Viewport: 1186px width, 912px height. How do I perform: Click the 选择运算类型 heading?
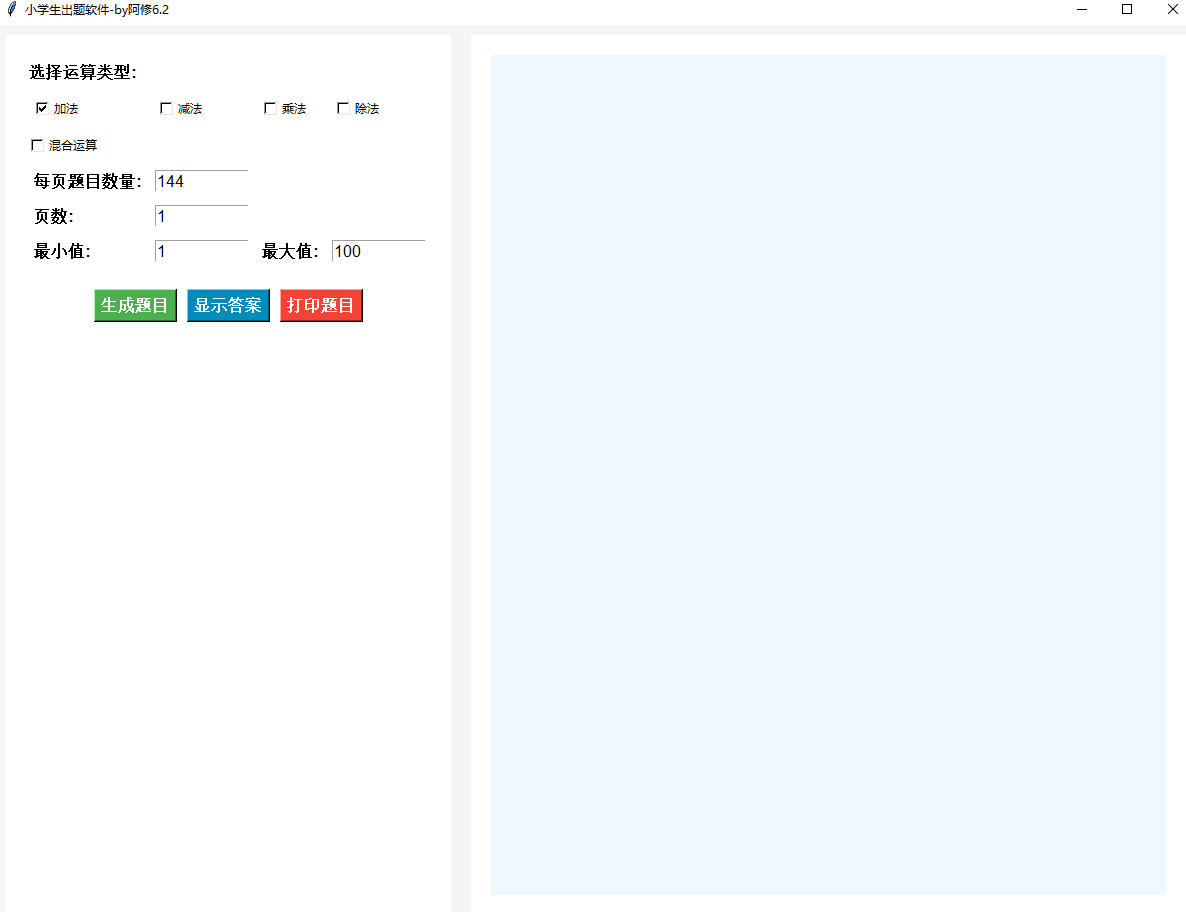pos(83,73)
